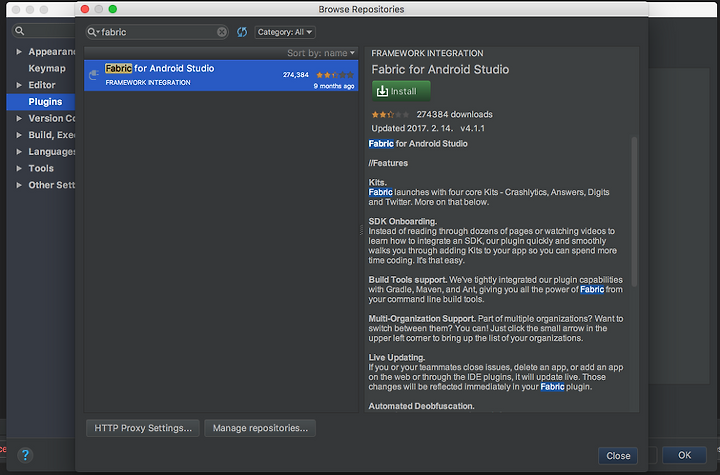Clear the fabric search field
This screenshot has width=720, height=475.
coord(222,32)
